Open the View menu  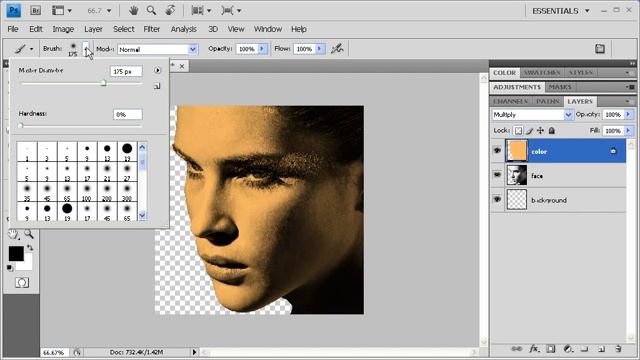236,29
